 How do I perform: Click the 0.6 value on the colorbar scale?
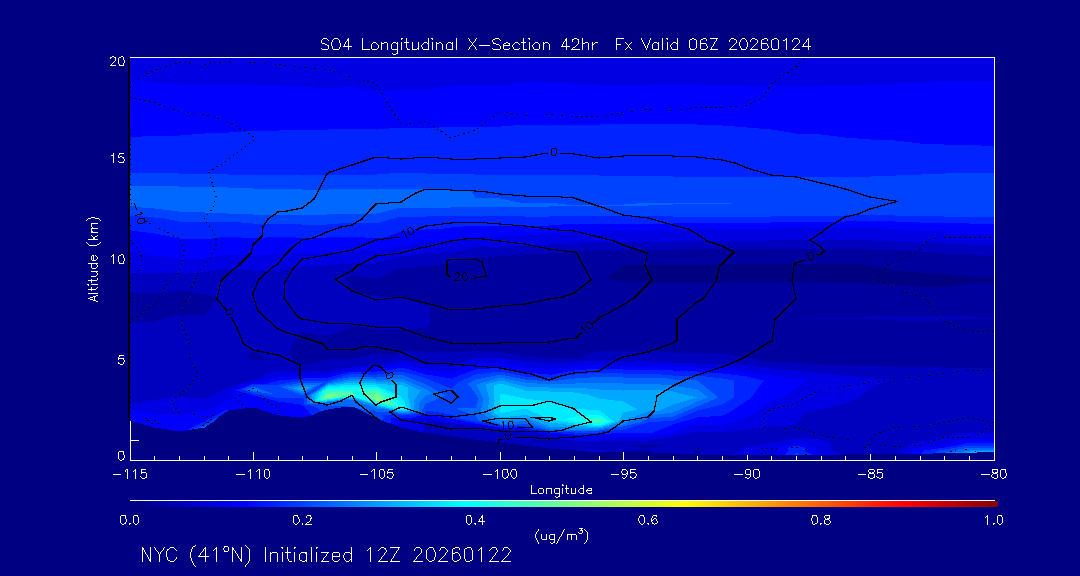[x=648, y=520]
